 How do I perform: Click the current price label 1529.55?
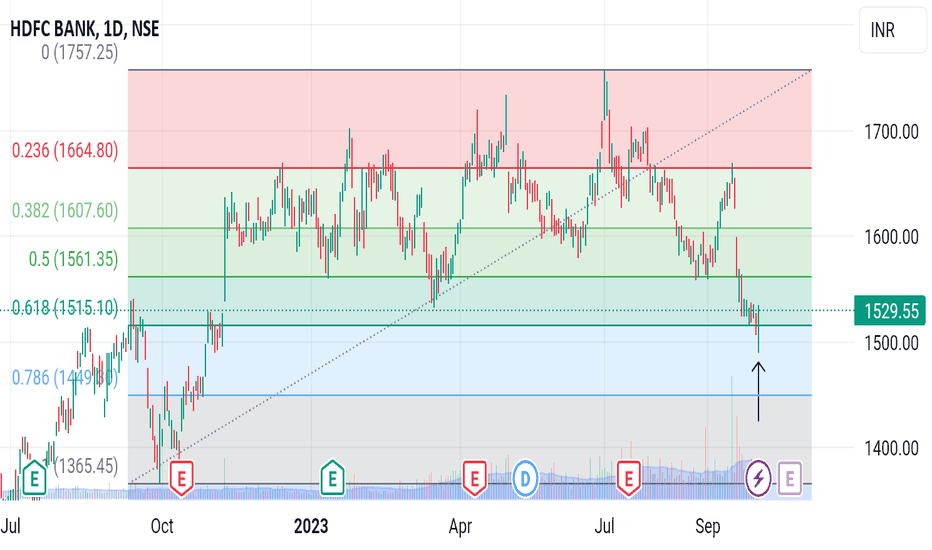pyautogui.click(x=890, y=310)
